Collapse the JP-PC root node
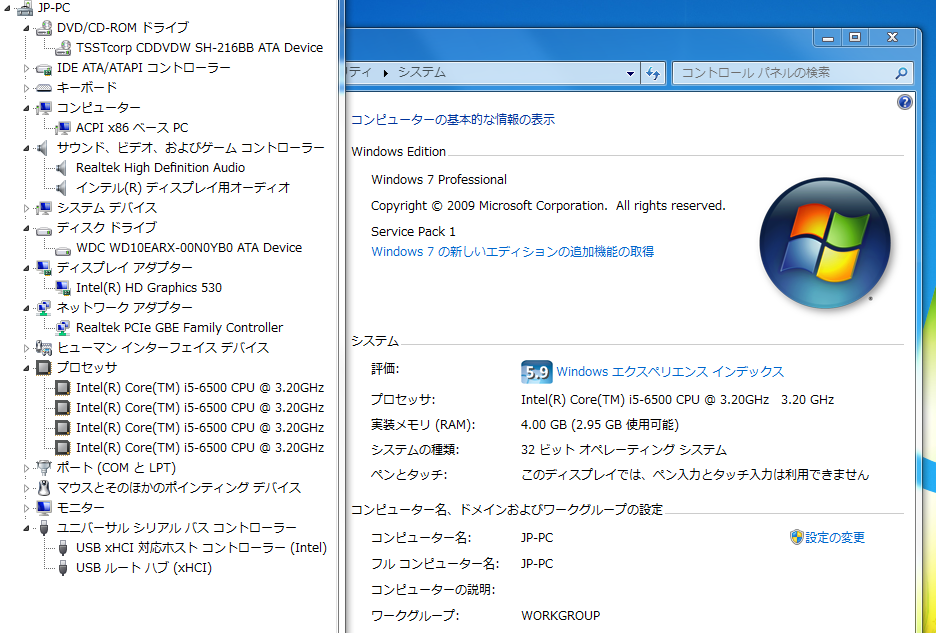 [7, 8]
